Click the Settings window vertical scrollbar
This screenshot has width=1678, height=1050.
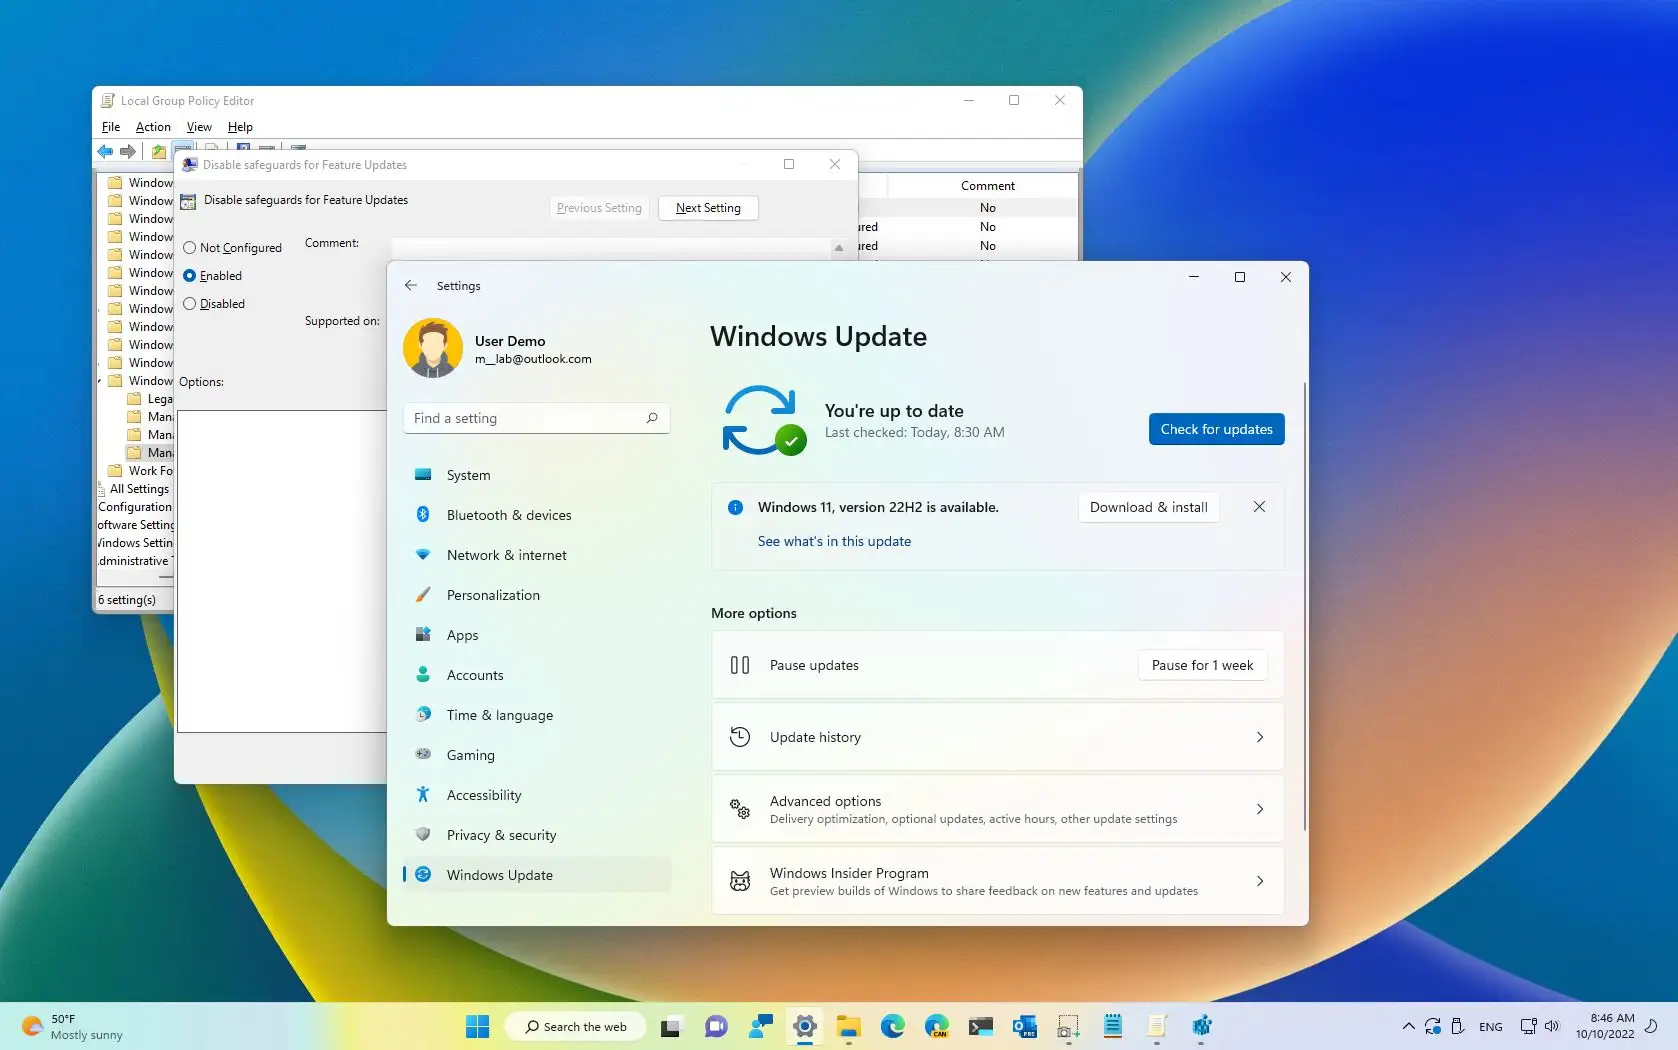[1304, 605]
